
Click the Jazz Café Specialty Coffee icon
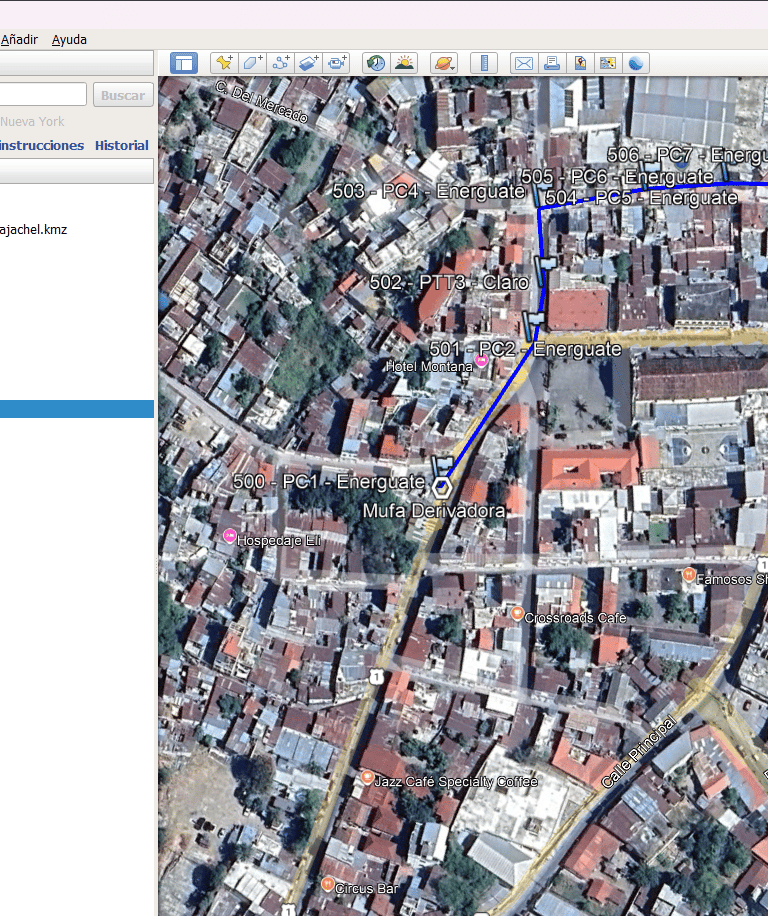point(367,777)
